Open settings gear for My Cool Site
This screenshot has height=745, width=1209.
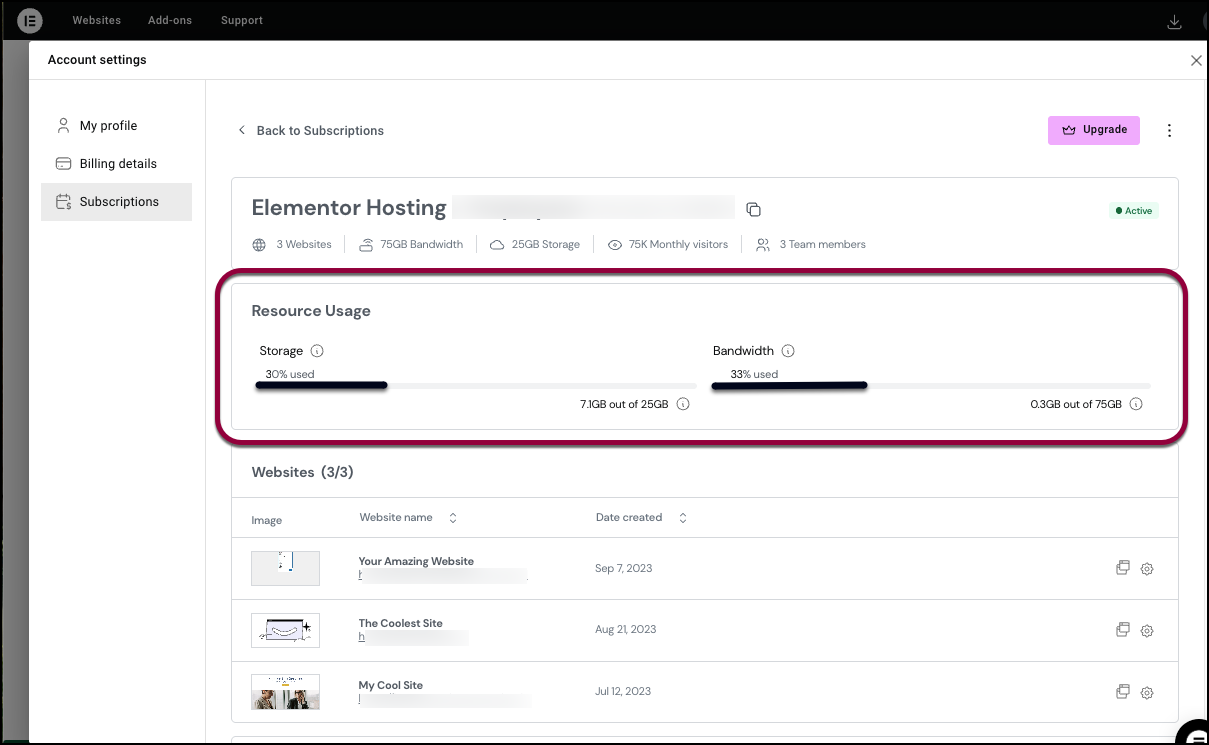[x=1147, y=693]
